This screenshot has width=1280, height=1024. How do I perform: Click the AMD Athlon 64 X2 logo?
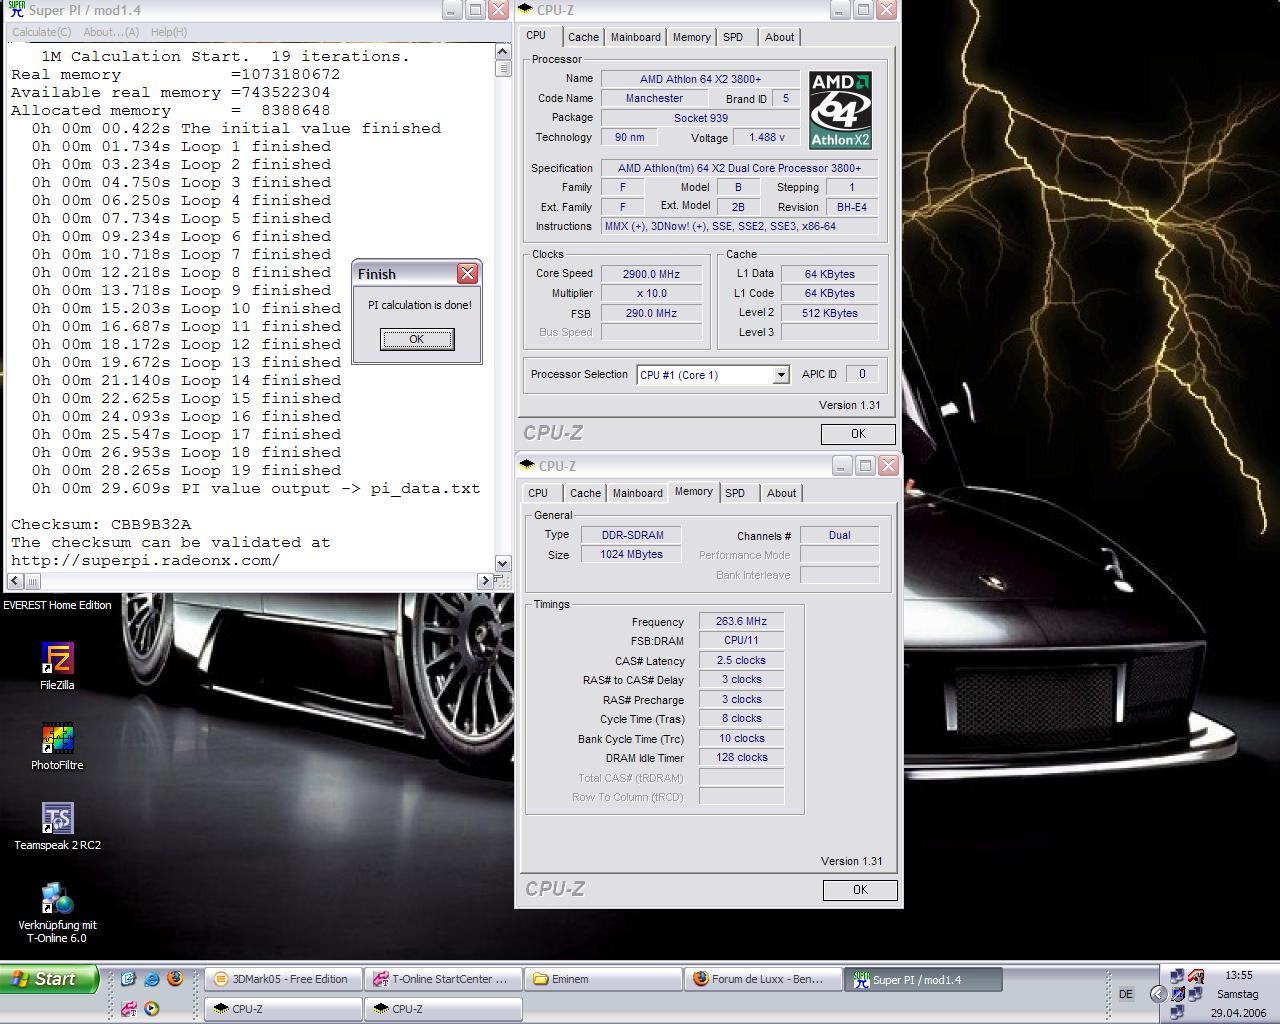(x=840, y=110)
